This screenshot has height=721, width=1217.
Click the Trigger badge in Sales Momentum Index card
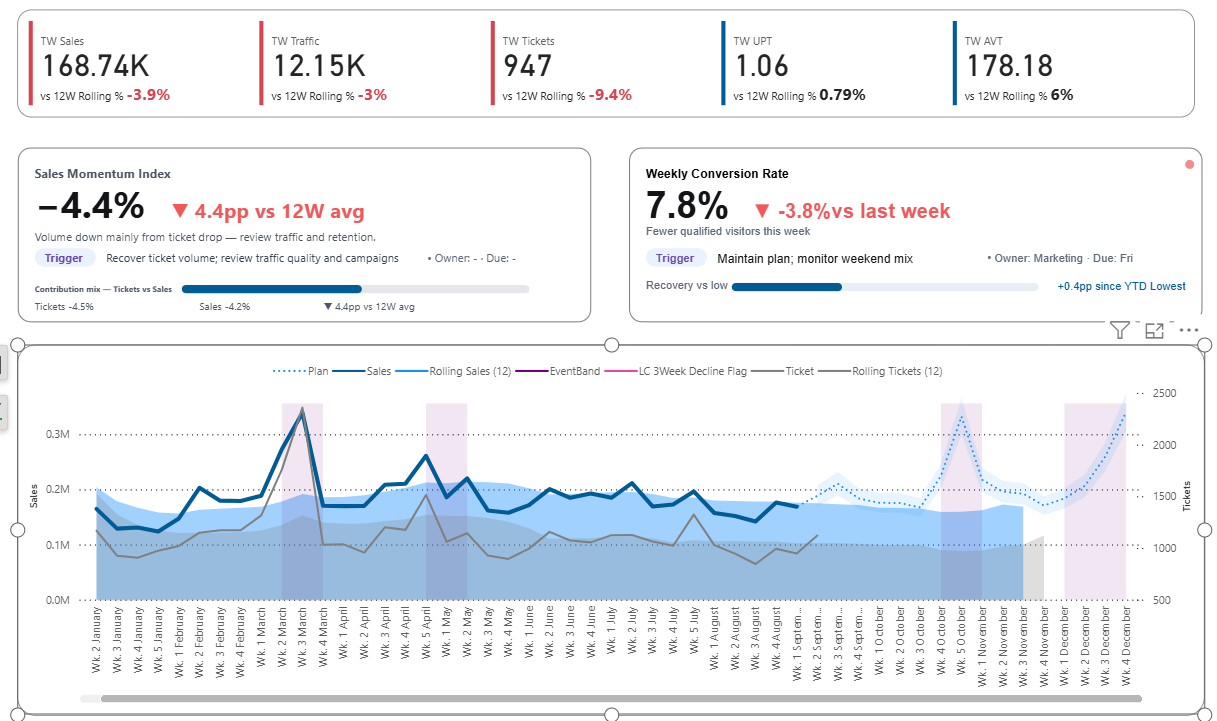point(64,258)
